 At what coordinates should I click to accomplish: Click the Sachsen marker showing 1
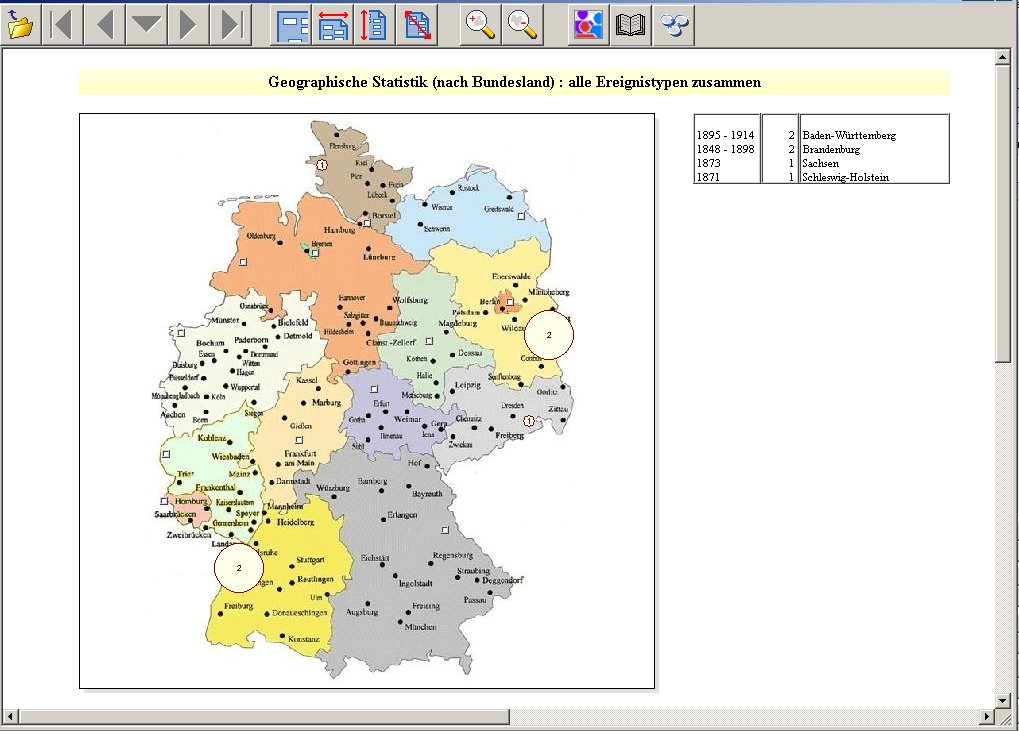click(529, 421)
